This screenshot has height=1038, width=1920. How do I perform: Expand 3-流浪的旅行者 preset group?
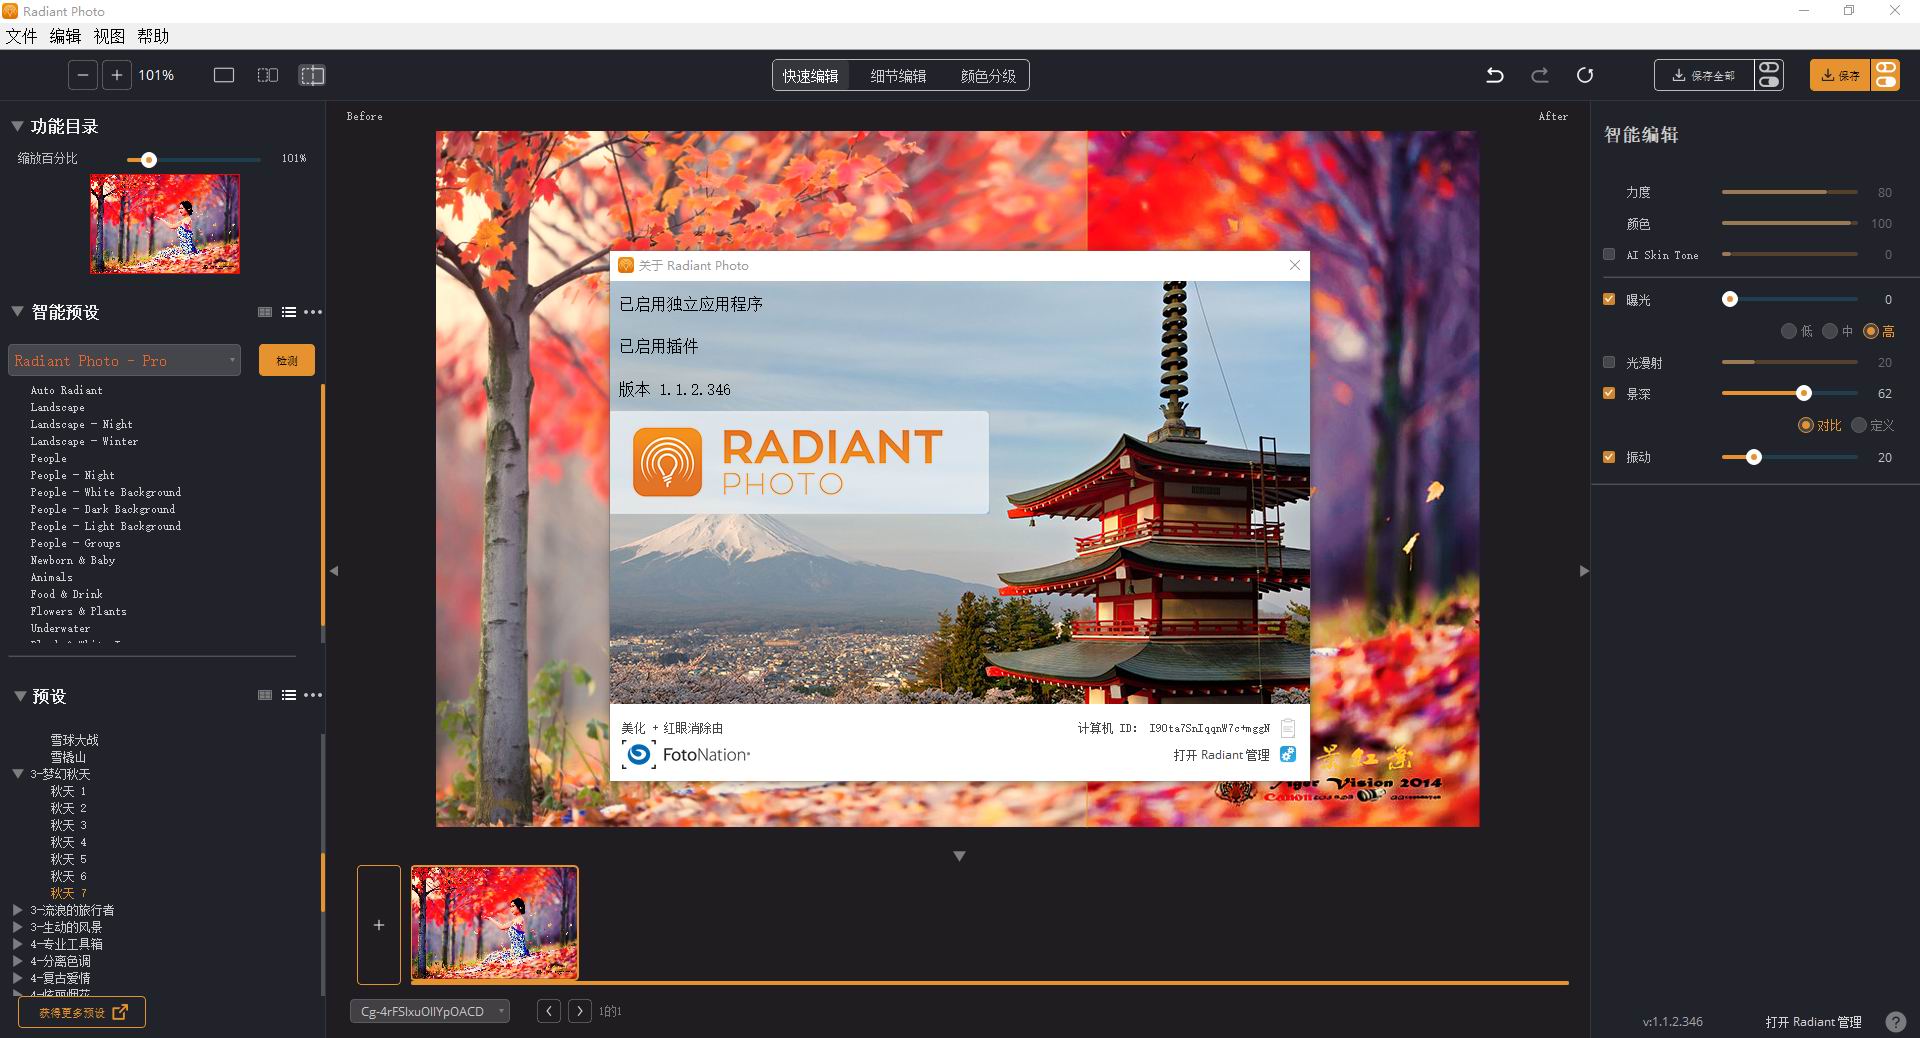click(17, 910)
